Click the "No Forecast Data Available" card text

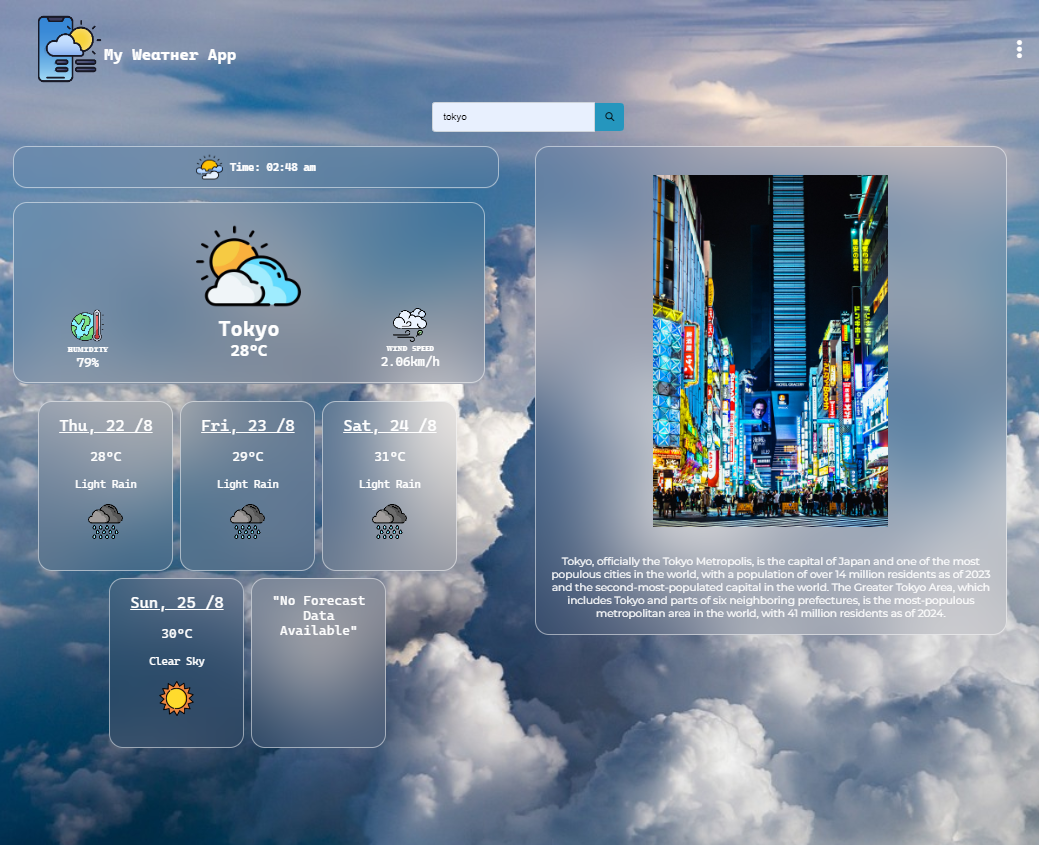click(x=319, y=616)
